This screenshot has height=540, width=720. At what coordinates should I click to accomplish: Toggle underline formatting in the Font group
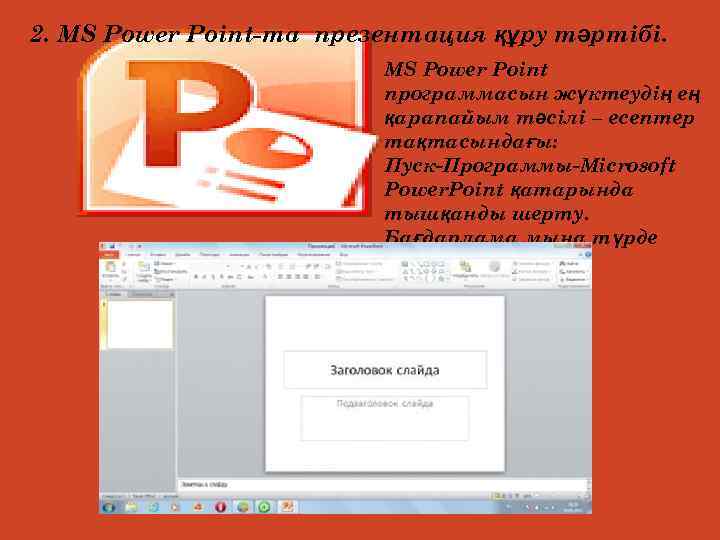click(x=213, y=277)
